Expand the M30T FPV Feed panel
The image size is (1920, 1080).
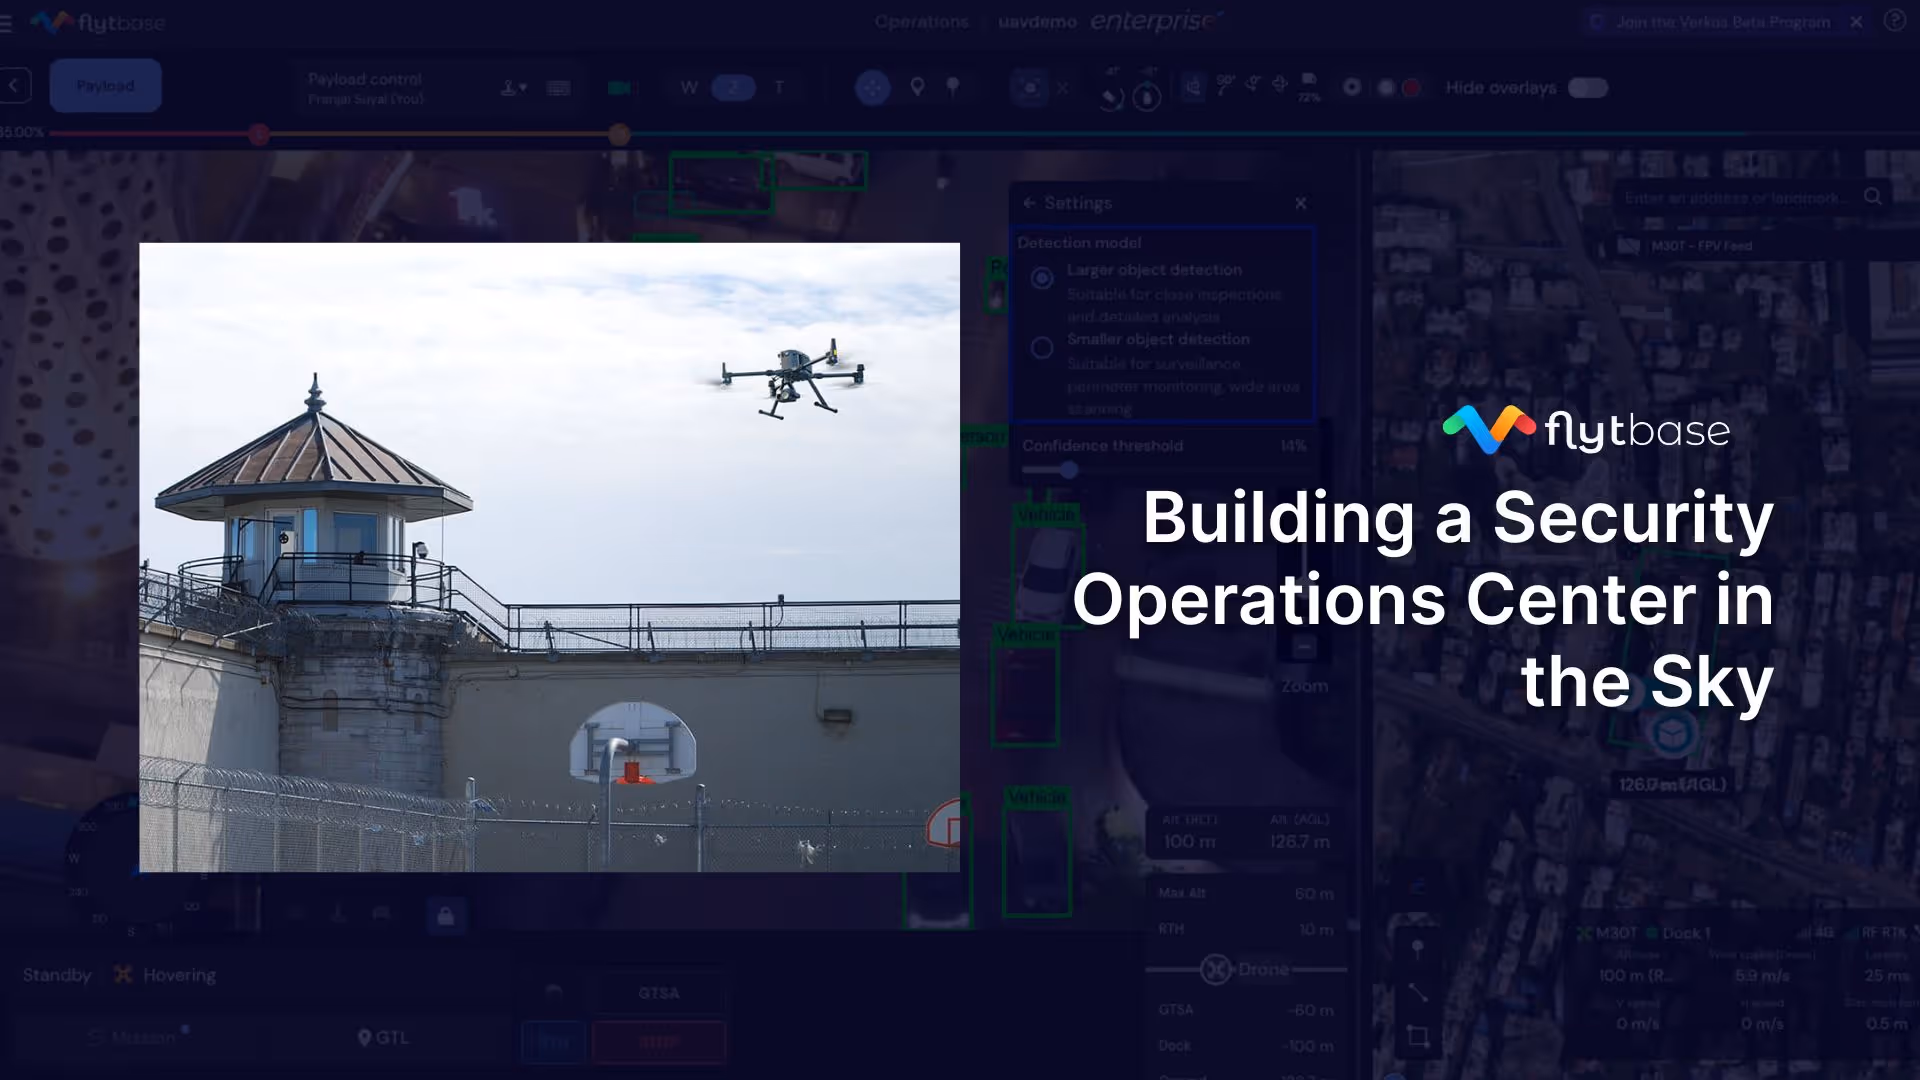click(x=1700, y=246)
